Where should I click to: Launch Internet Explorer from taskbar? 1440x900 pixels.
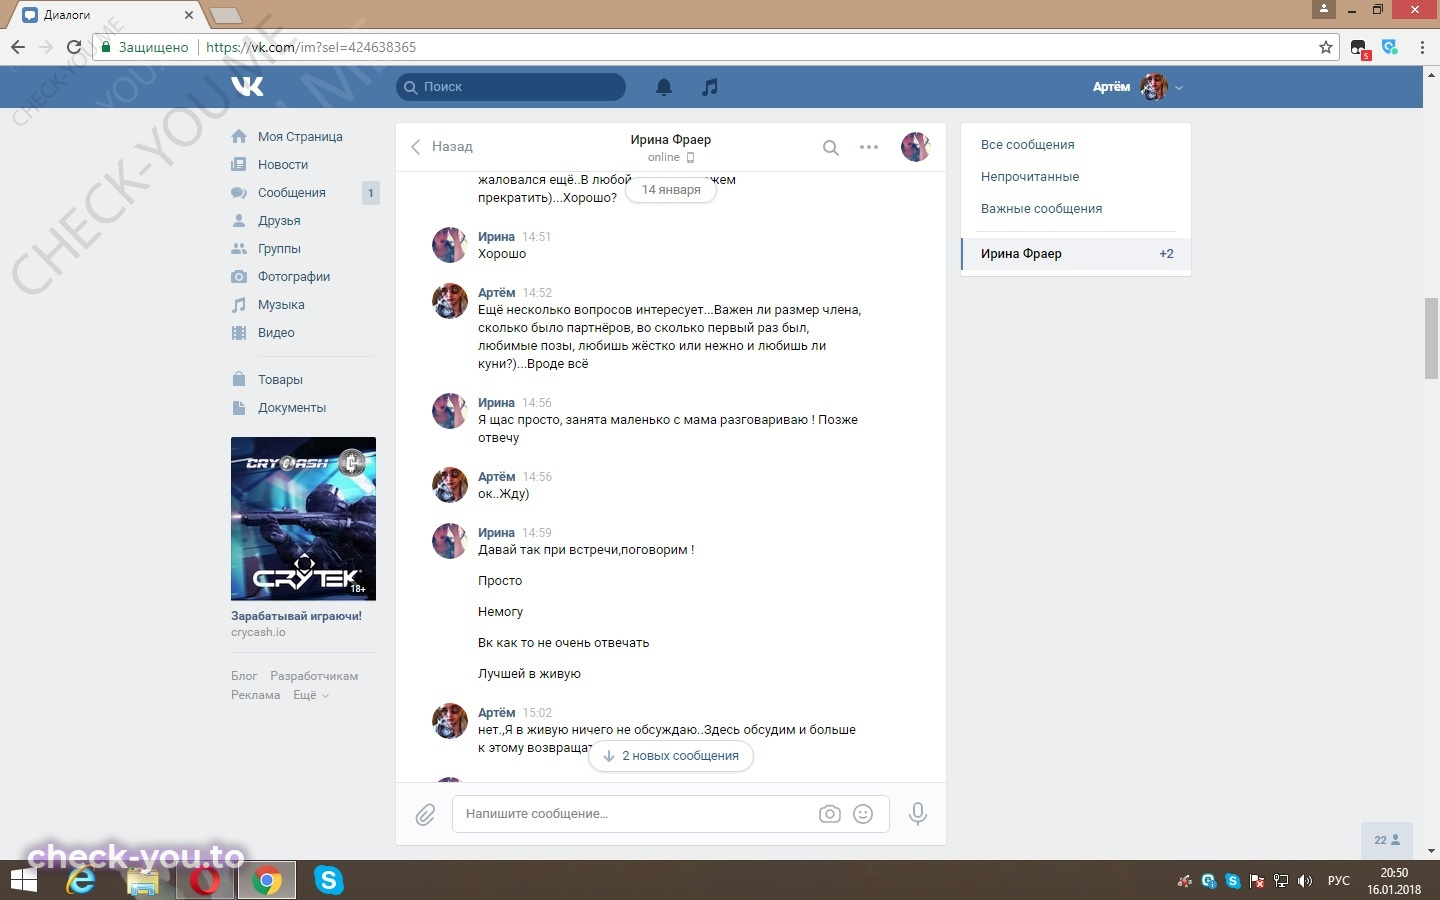(81, 881)
